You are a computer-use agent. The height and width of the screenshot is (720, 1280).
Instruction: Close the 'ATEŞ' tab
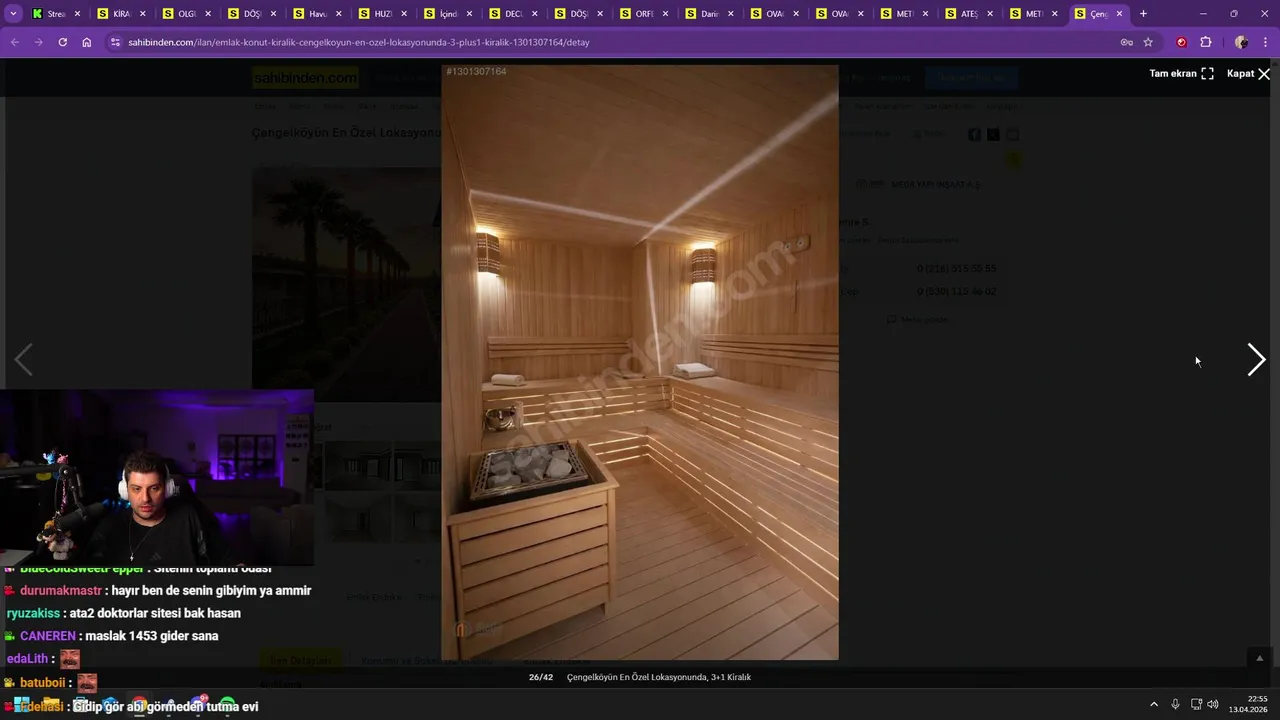[989, 14]
